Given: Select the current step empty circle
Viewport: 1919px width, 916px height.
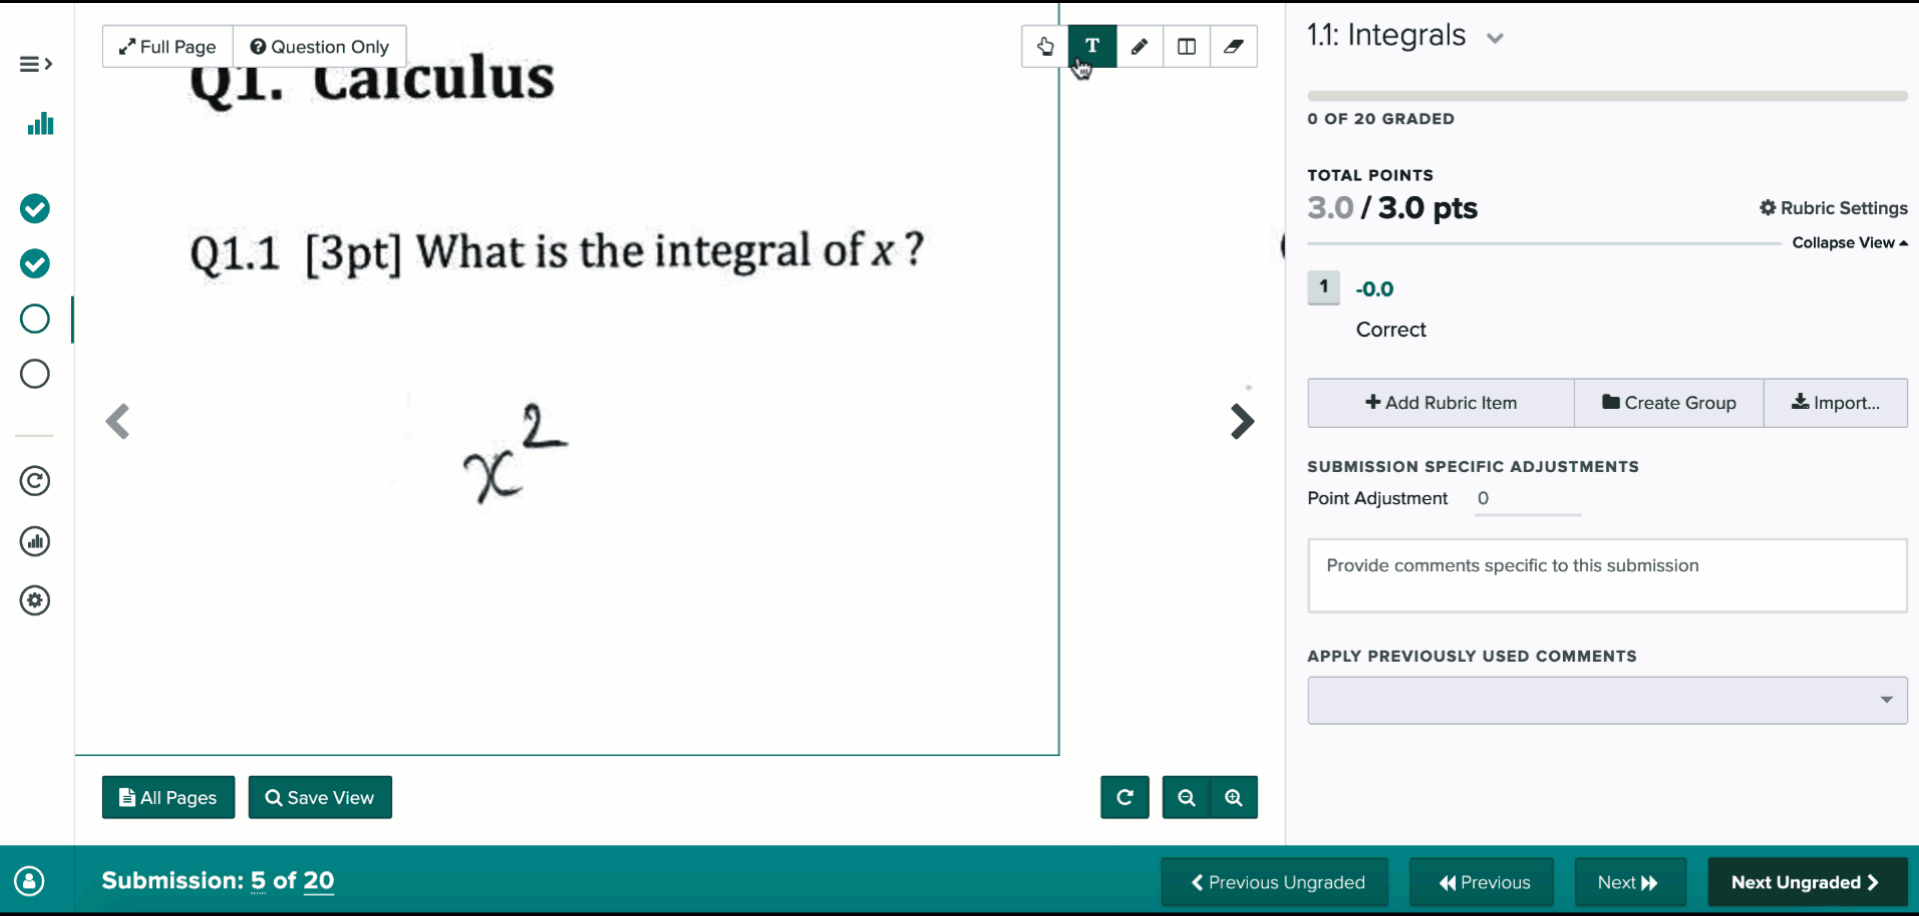Looking at the screenshot, I should (35, 319).
